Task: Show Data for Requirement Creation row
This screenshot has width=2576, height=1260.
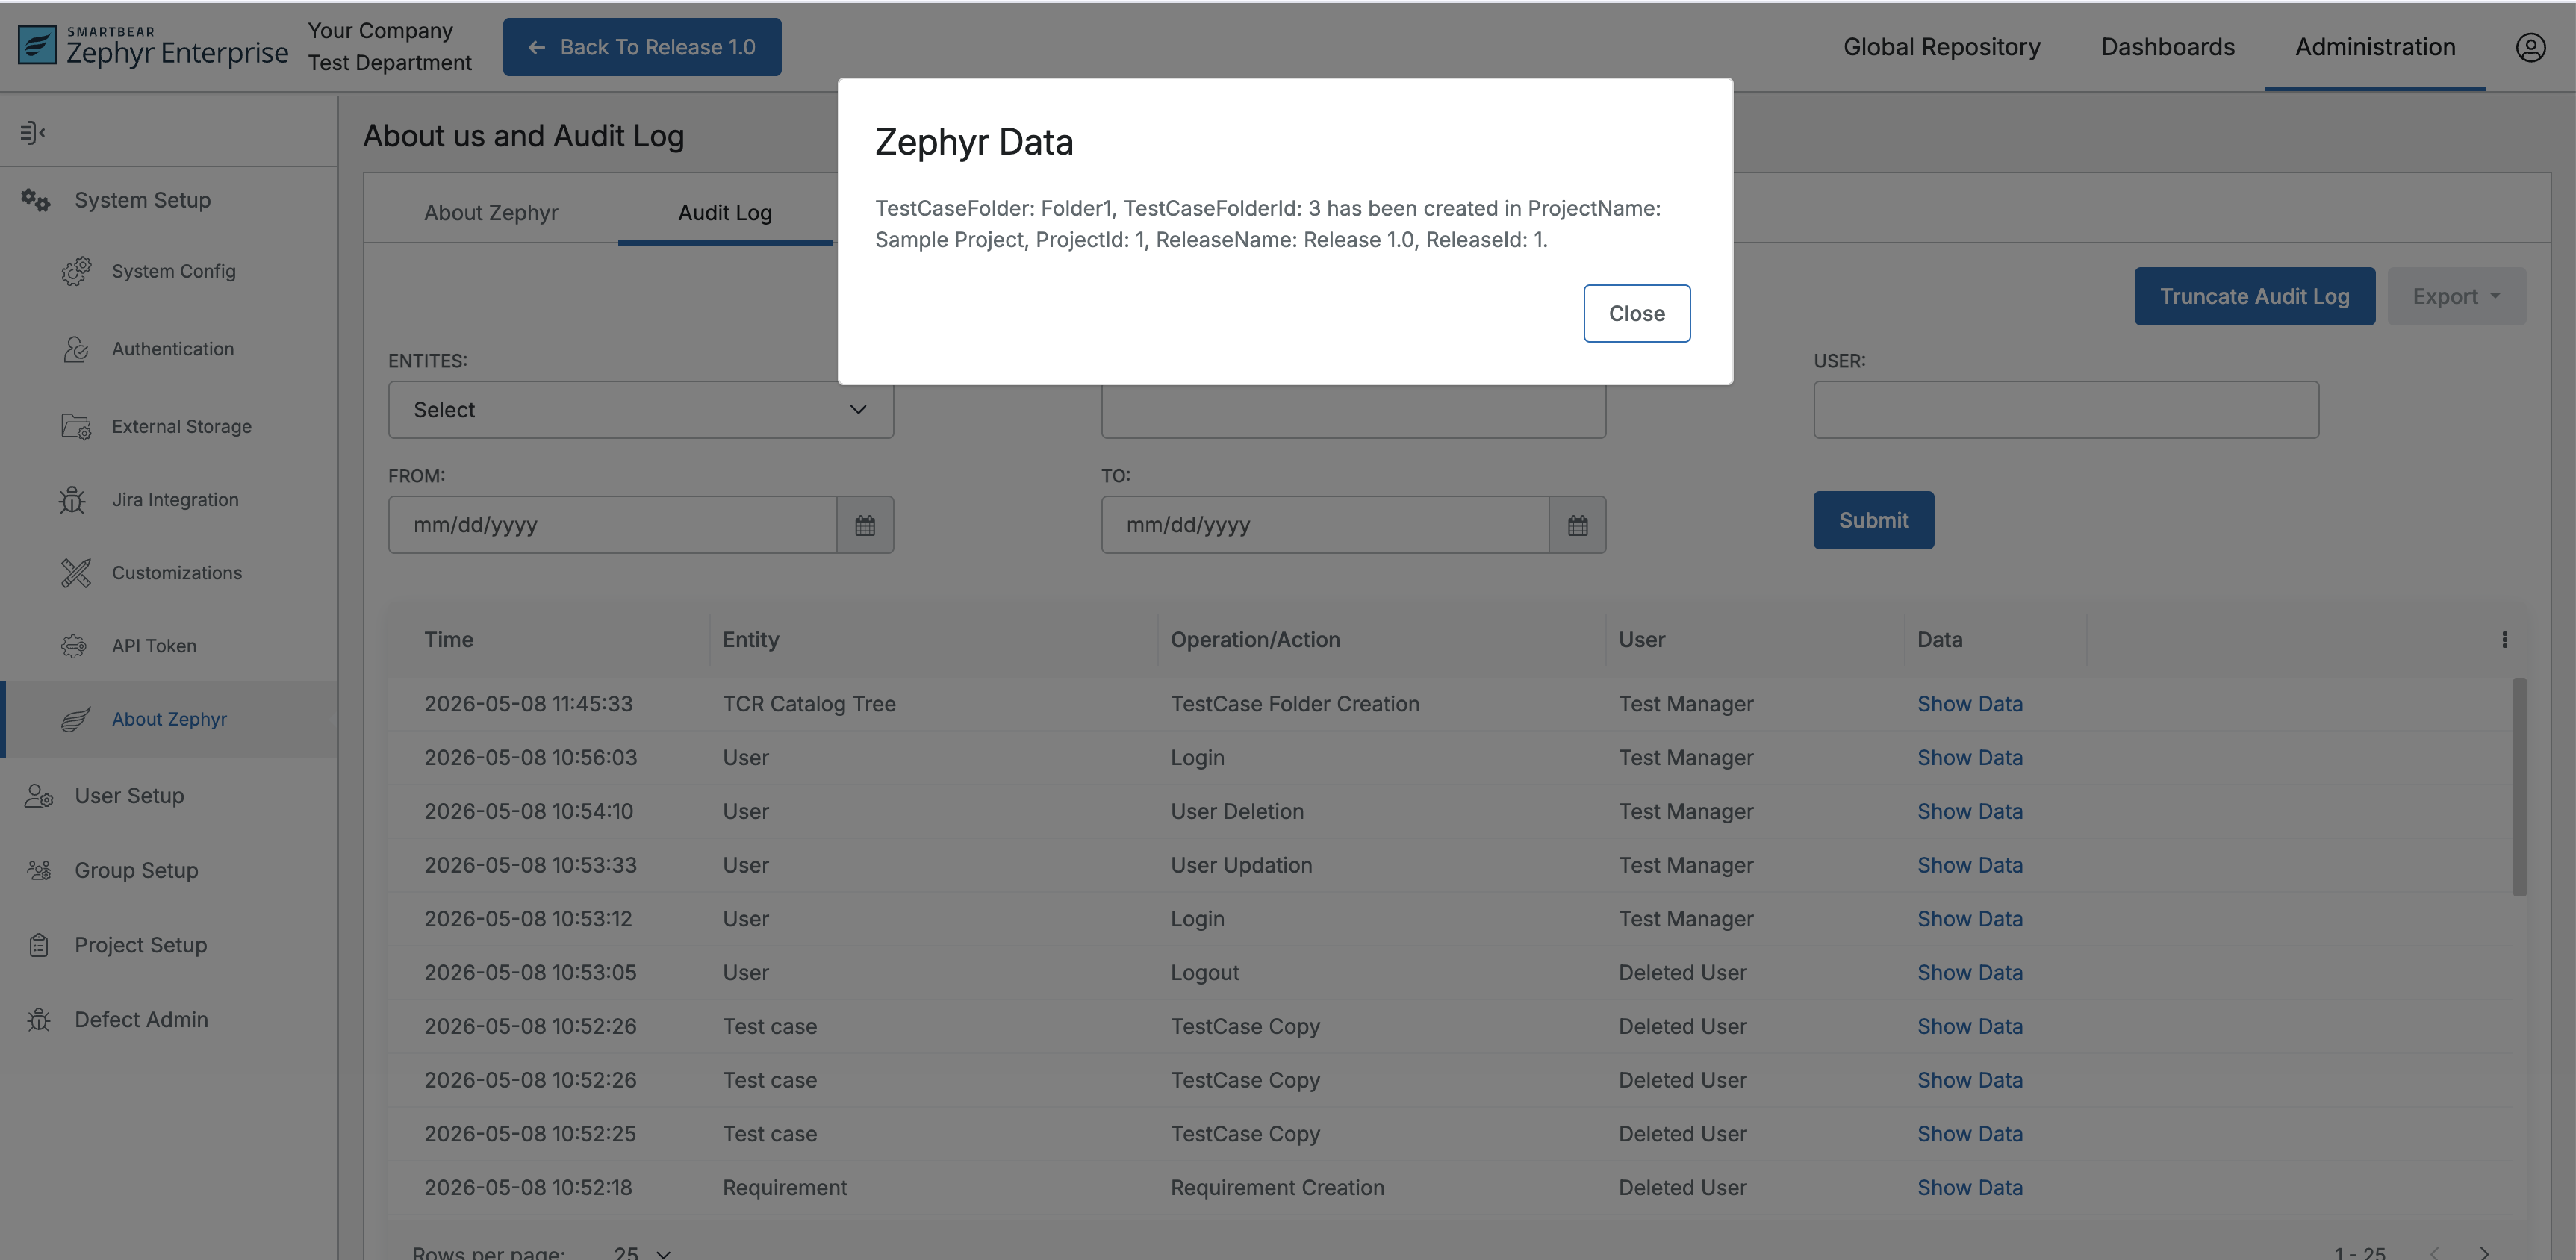Action: (1969, 1187)
